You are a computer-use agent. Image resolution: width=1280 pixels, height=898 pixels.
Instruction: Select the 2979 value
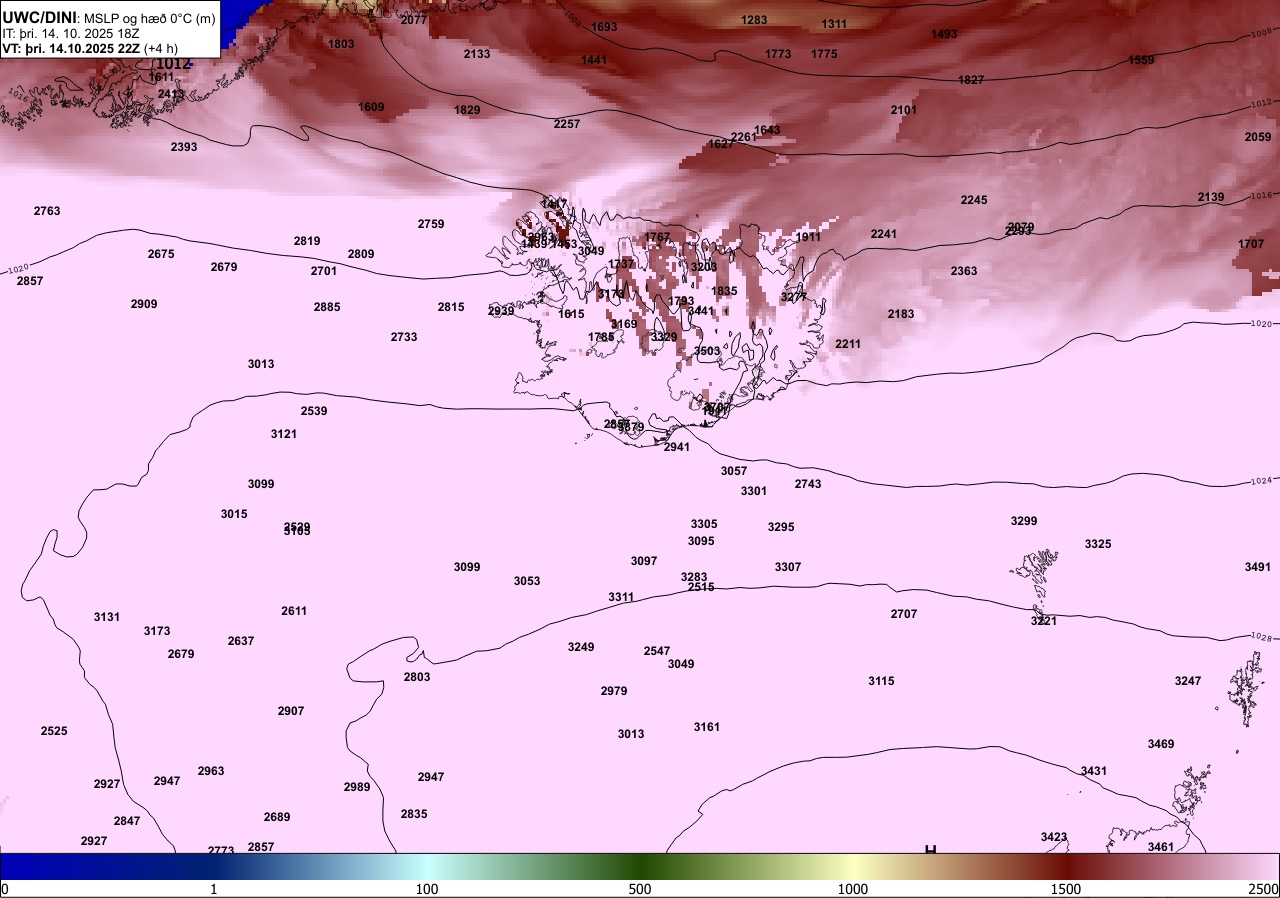(x=614, y=691)
